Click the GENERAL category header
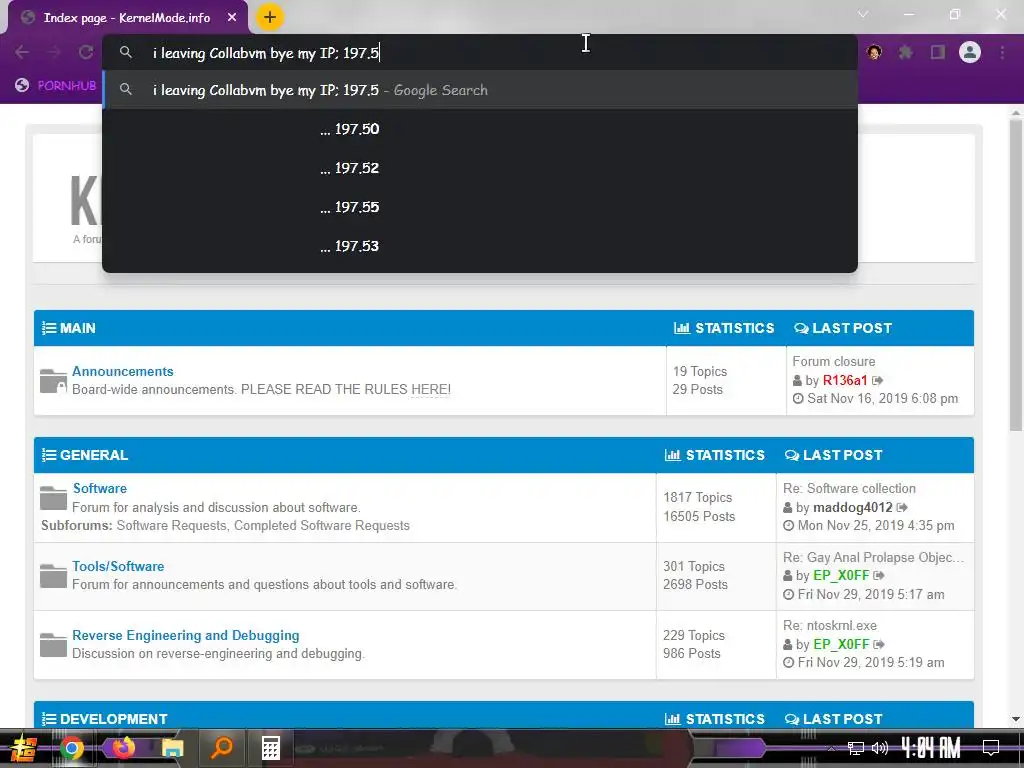 click(x=94, y=455)
